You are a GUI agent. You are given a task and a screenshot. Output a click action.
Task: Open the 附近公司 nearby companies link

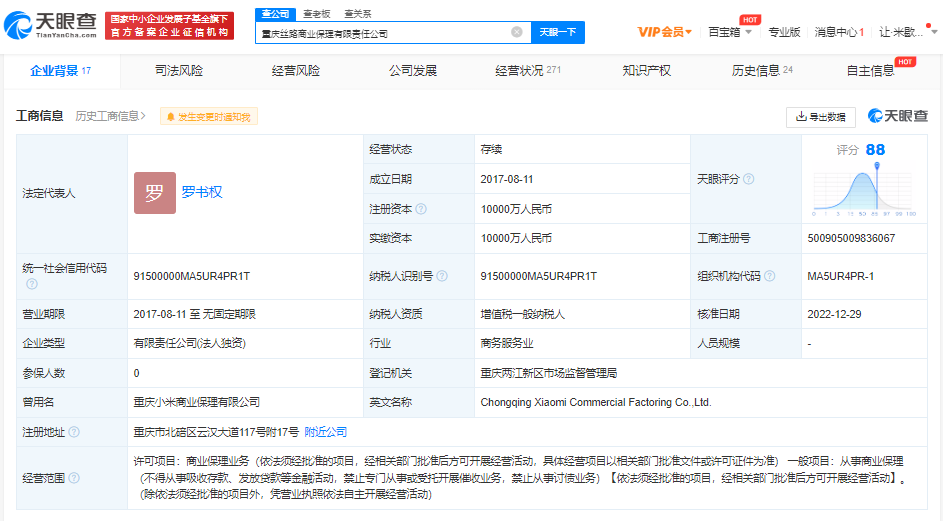point(325,432)
